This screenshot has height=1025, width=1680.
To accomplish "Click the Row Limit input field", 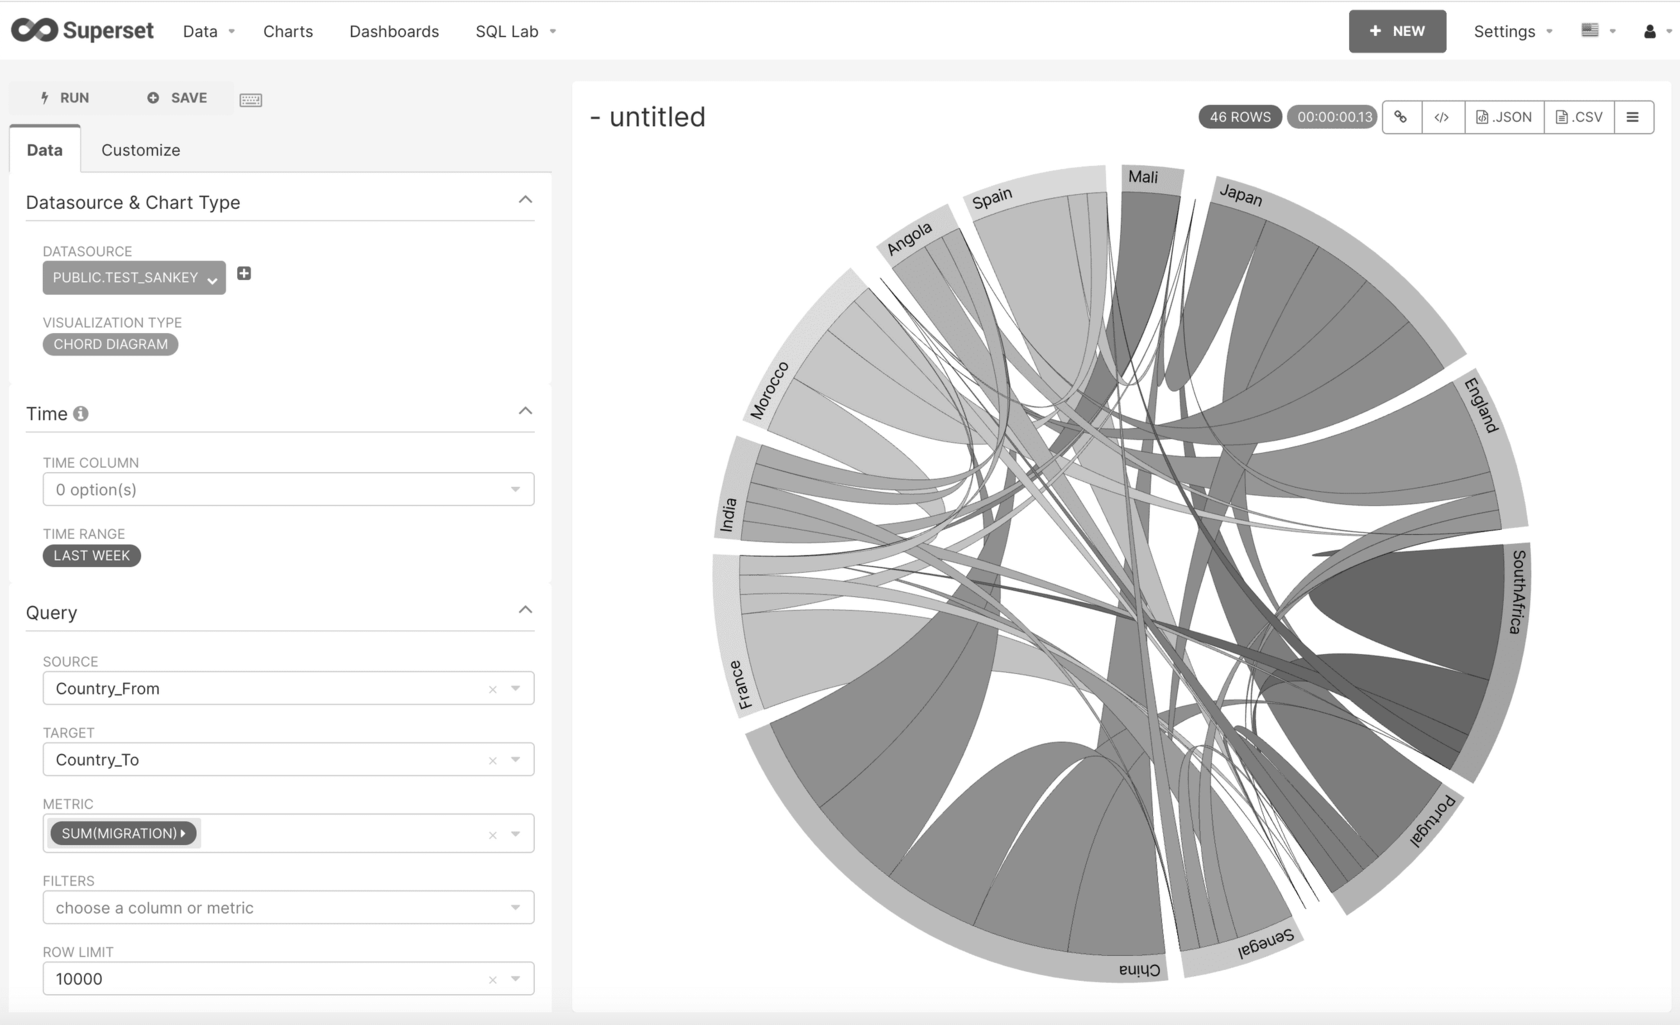I will (260, 979).
